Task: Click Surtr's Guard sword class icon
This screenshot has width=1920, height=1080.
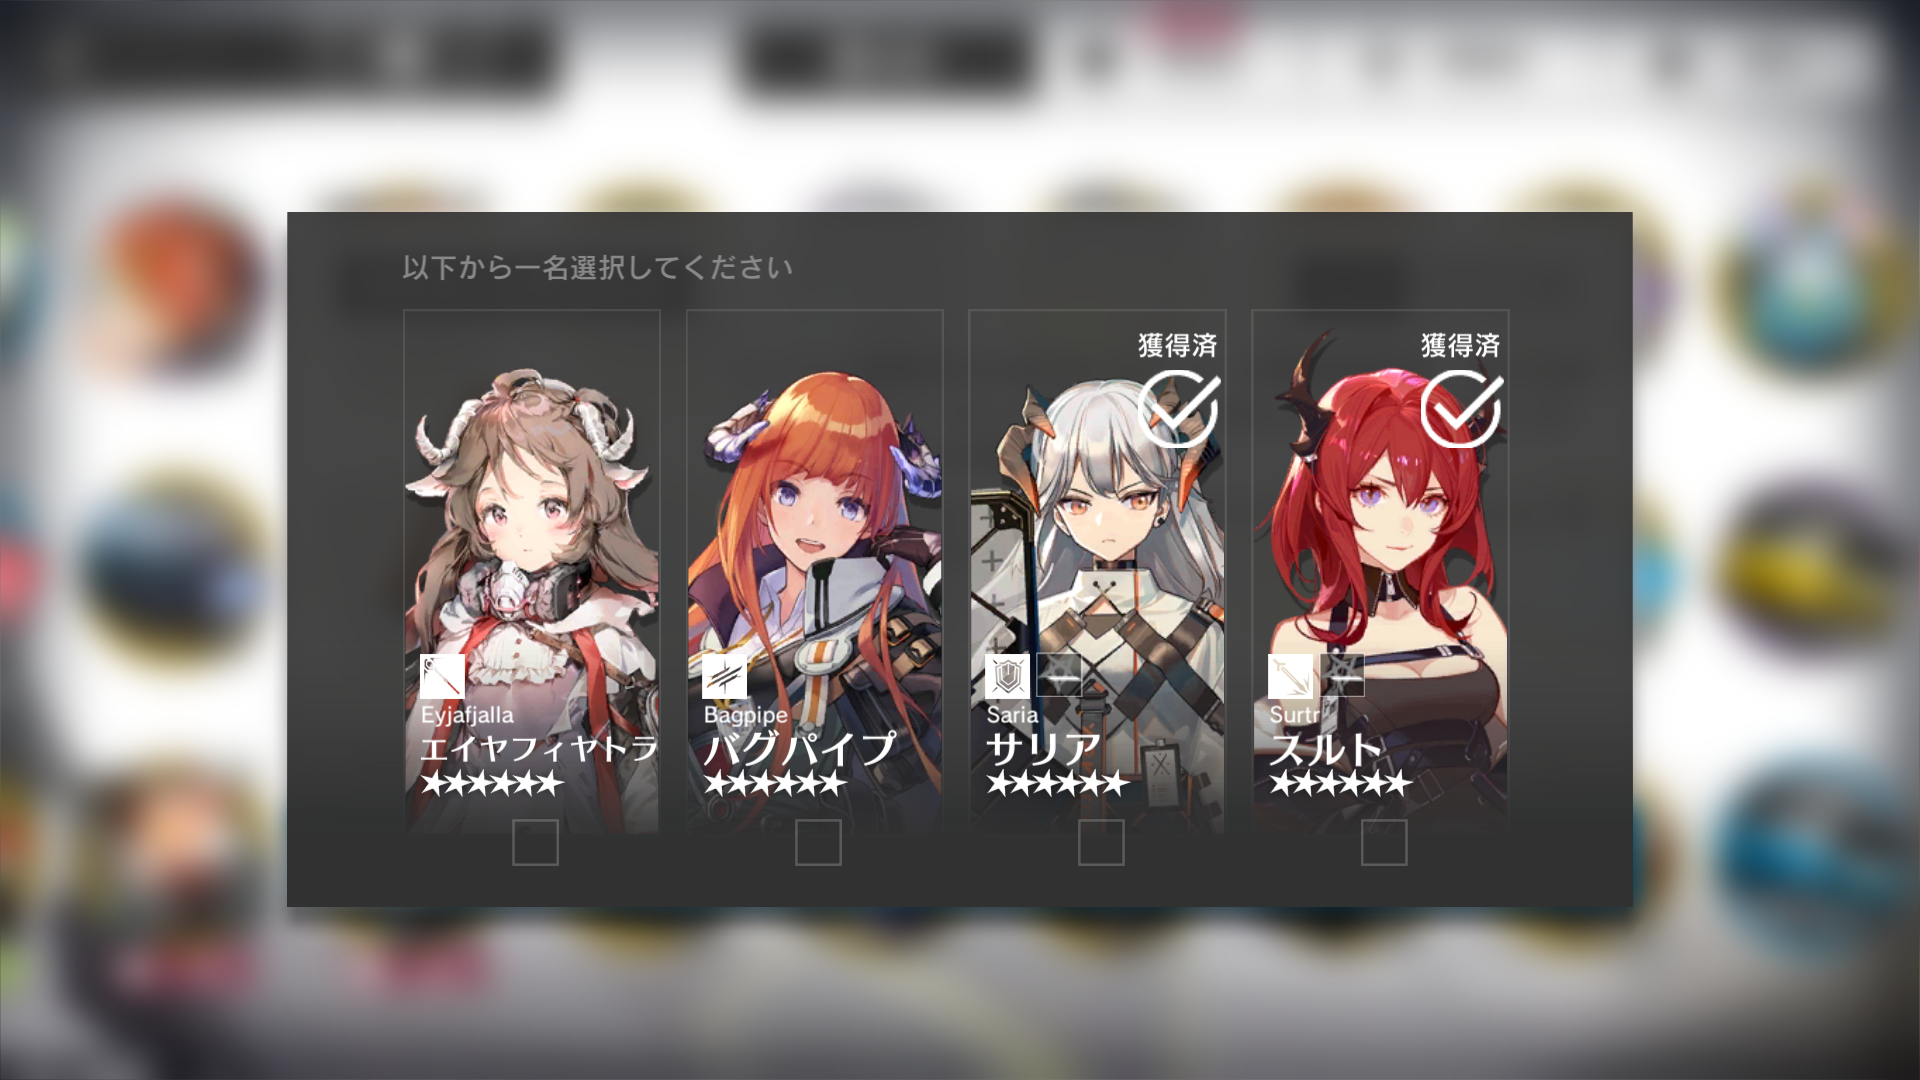Action: pyautogui.click(x=1291, y=676)
